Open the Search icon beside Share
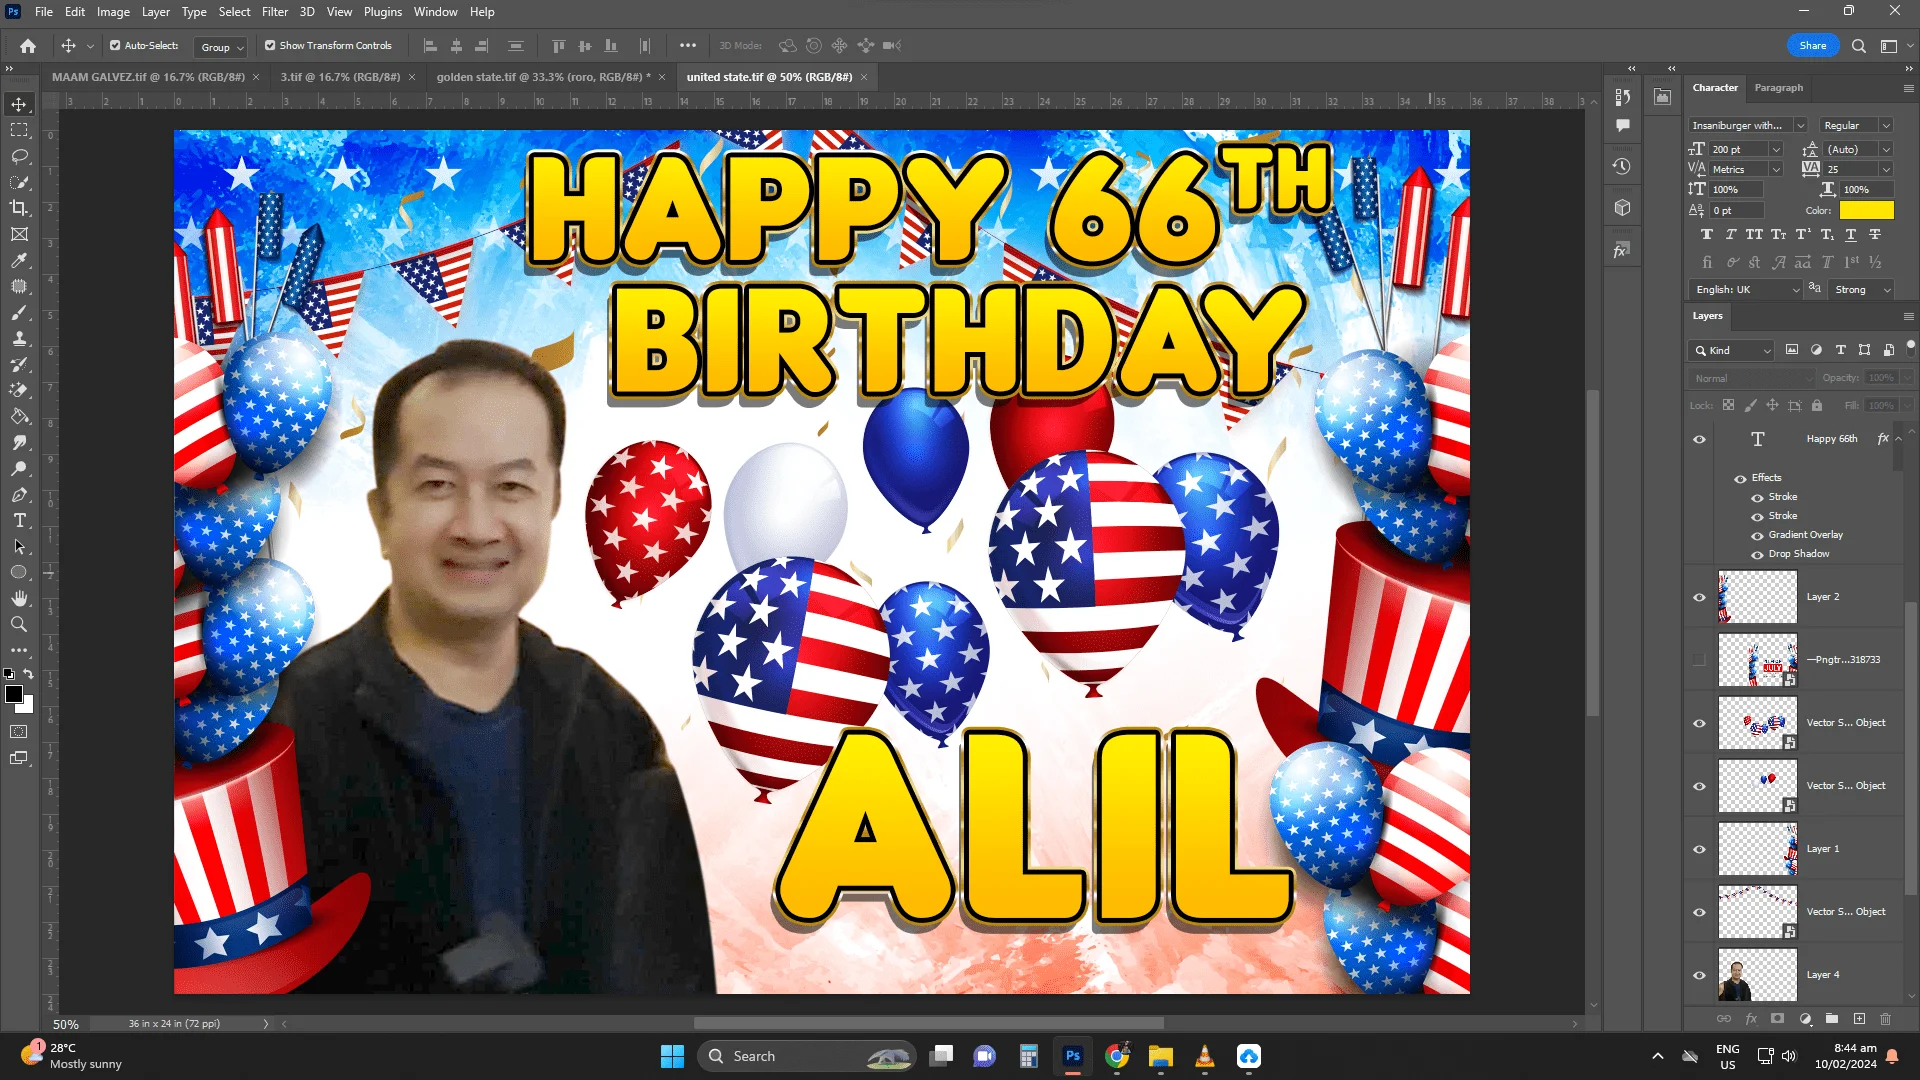1920x1080 pixels. click(1859, 46)
